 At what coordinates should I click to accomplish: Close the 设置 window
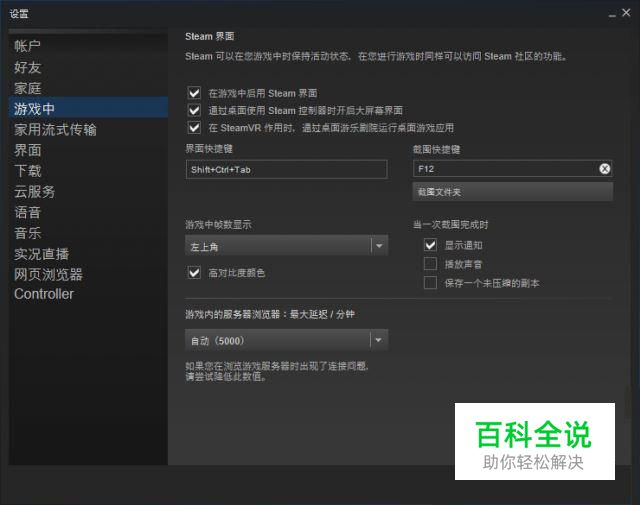[626, 13]
